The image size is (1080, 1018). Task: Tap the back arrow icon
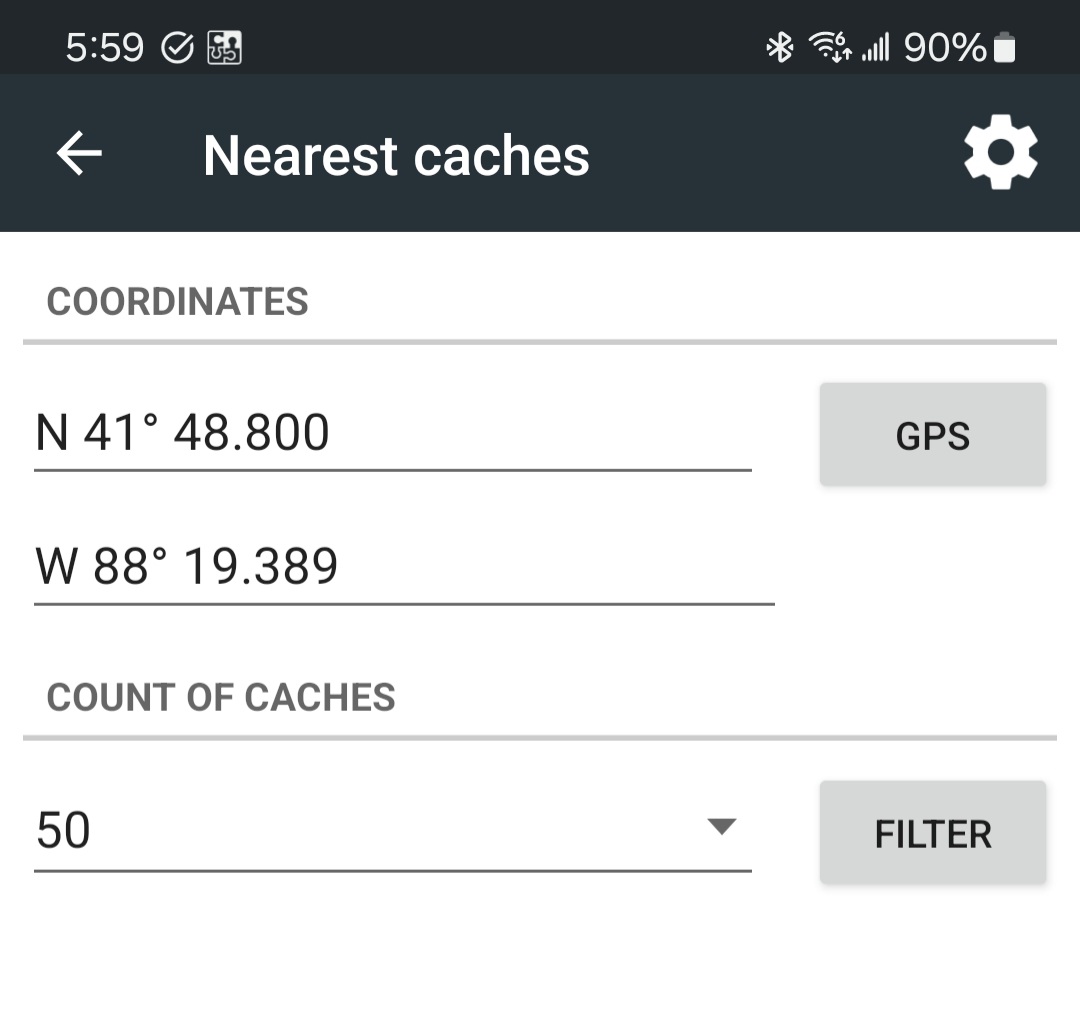point(79,154)
